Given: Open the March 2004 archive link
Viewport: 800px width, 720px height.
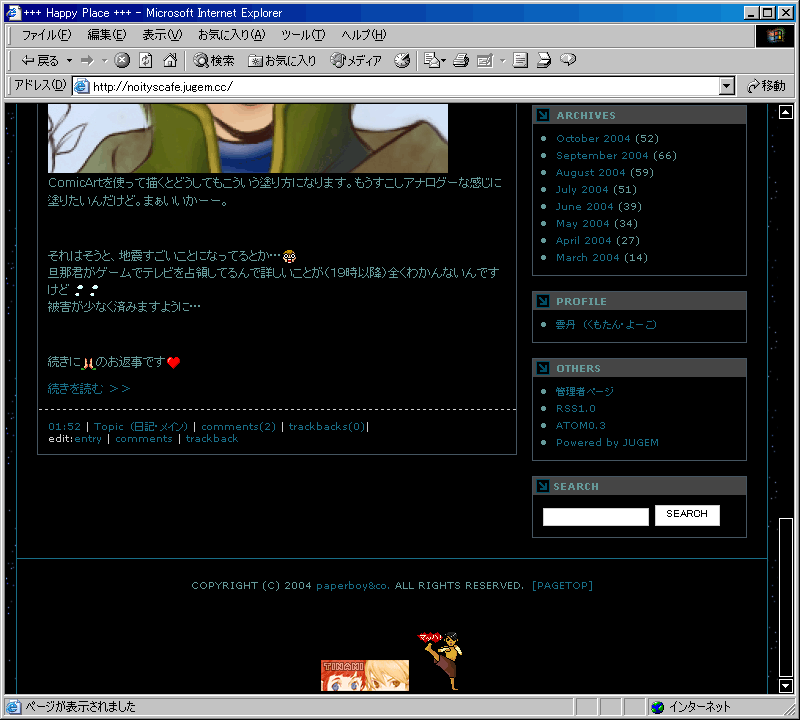Looking at the screenshot, I should (588, 257).
